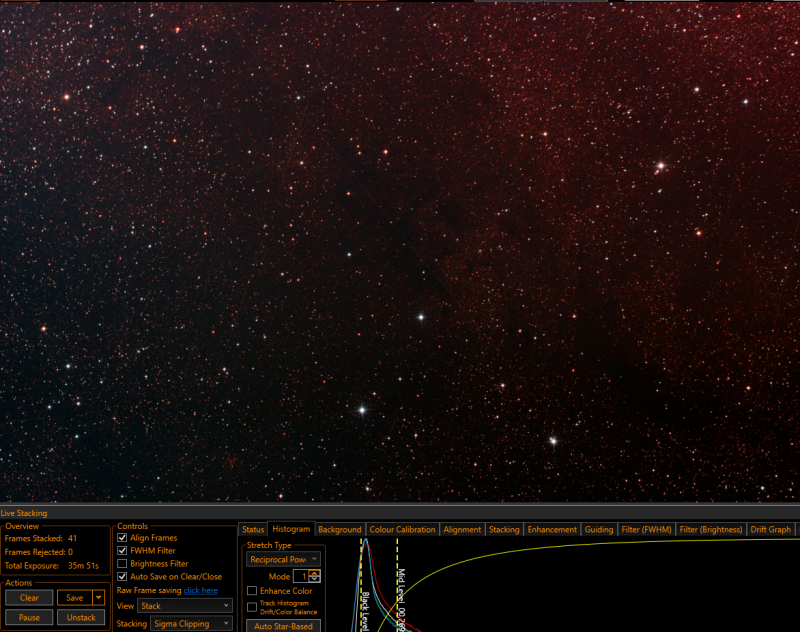
Task: Click the Clear stack button
Action: coord(29,598)
